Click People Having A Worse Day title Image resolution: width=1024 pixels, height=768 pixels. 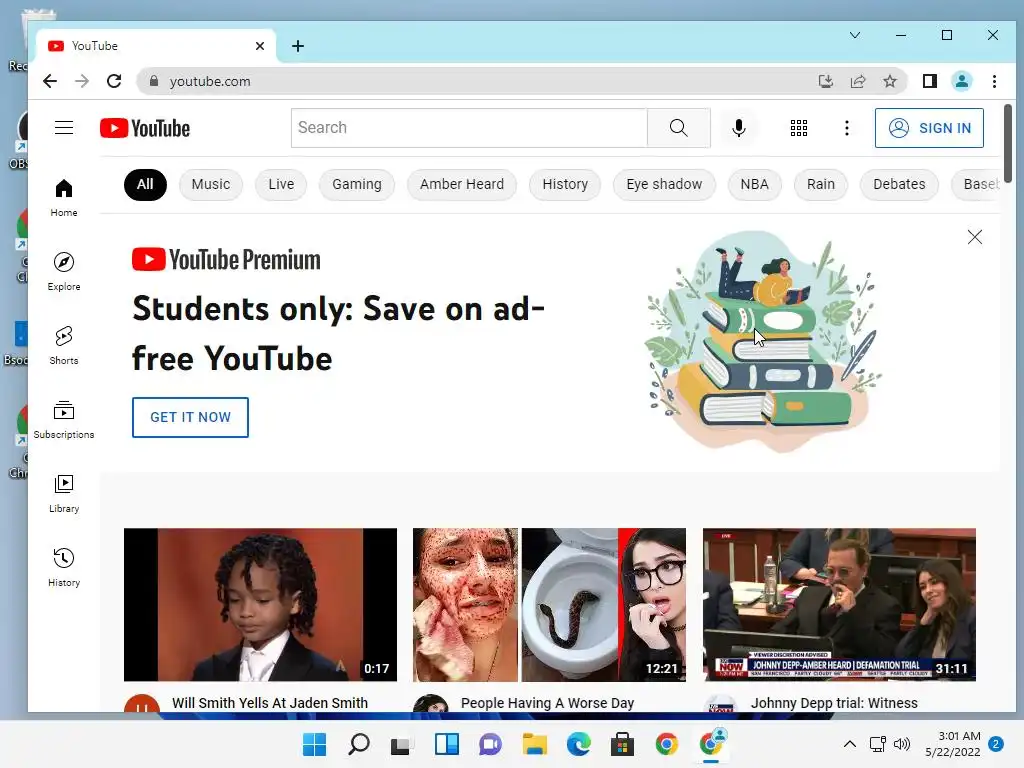click(547, 703)
